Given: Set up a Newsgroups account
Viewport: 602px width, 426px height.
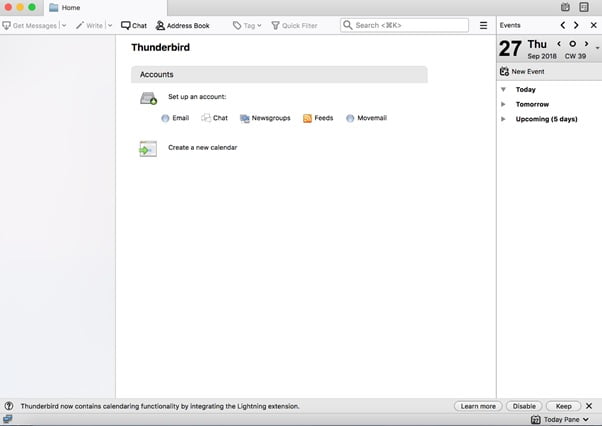Looking at the screenshot, I should click(265, 118).
